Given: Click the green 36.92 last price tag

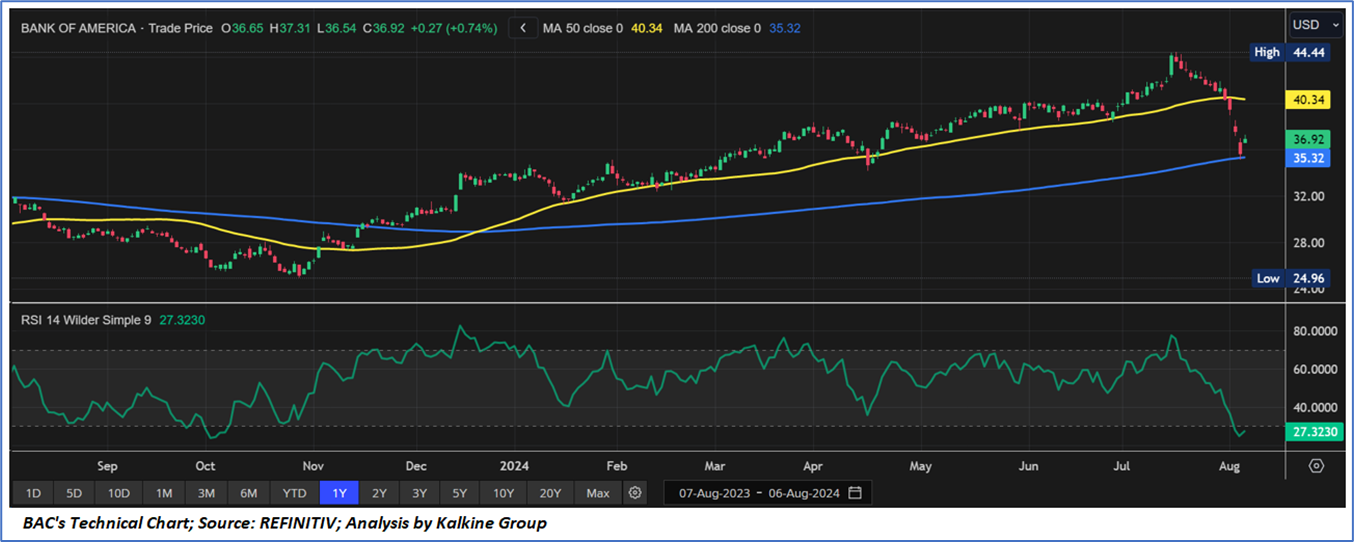Looking at the screenshot, I should tap(1309, 140).
